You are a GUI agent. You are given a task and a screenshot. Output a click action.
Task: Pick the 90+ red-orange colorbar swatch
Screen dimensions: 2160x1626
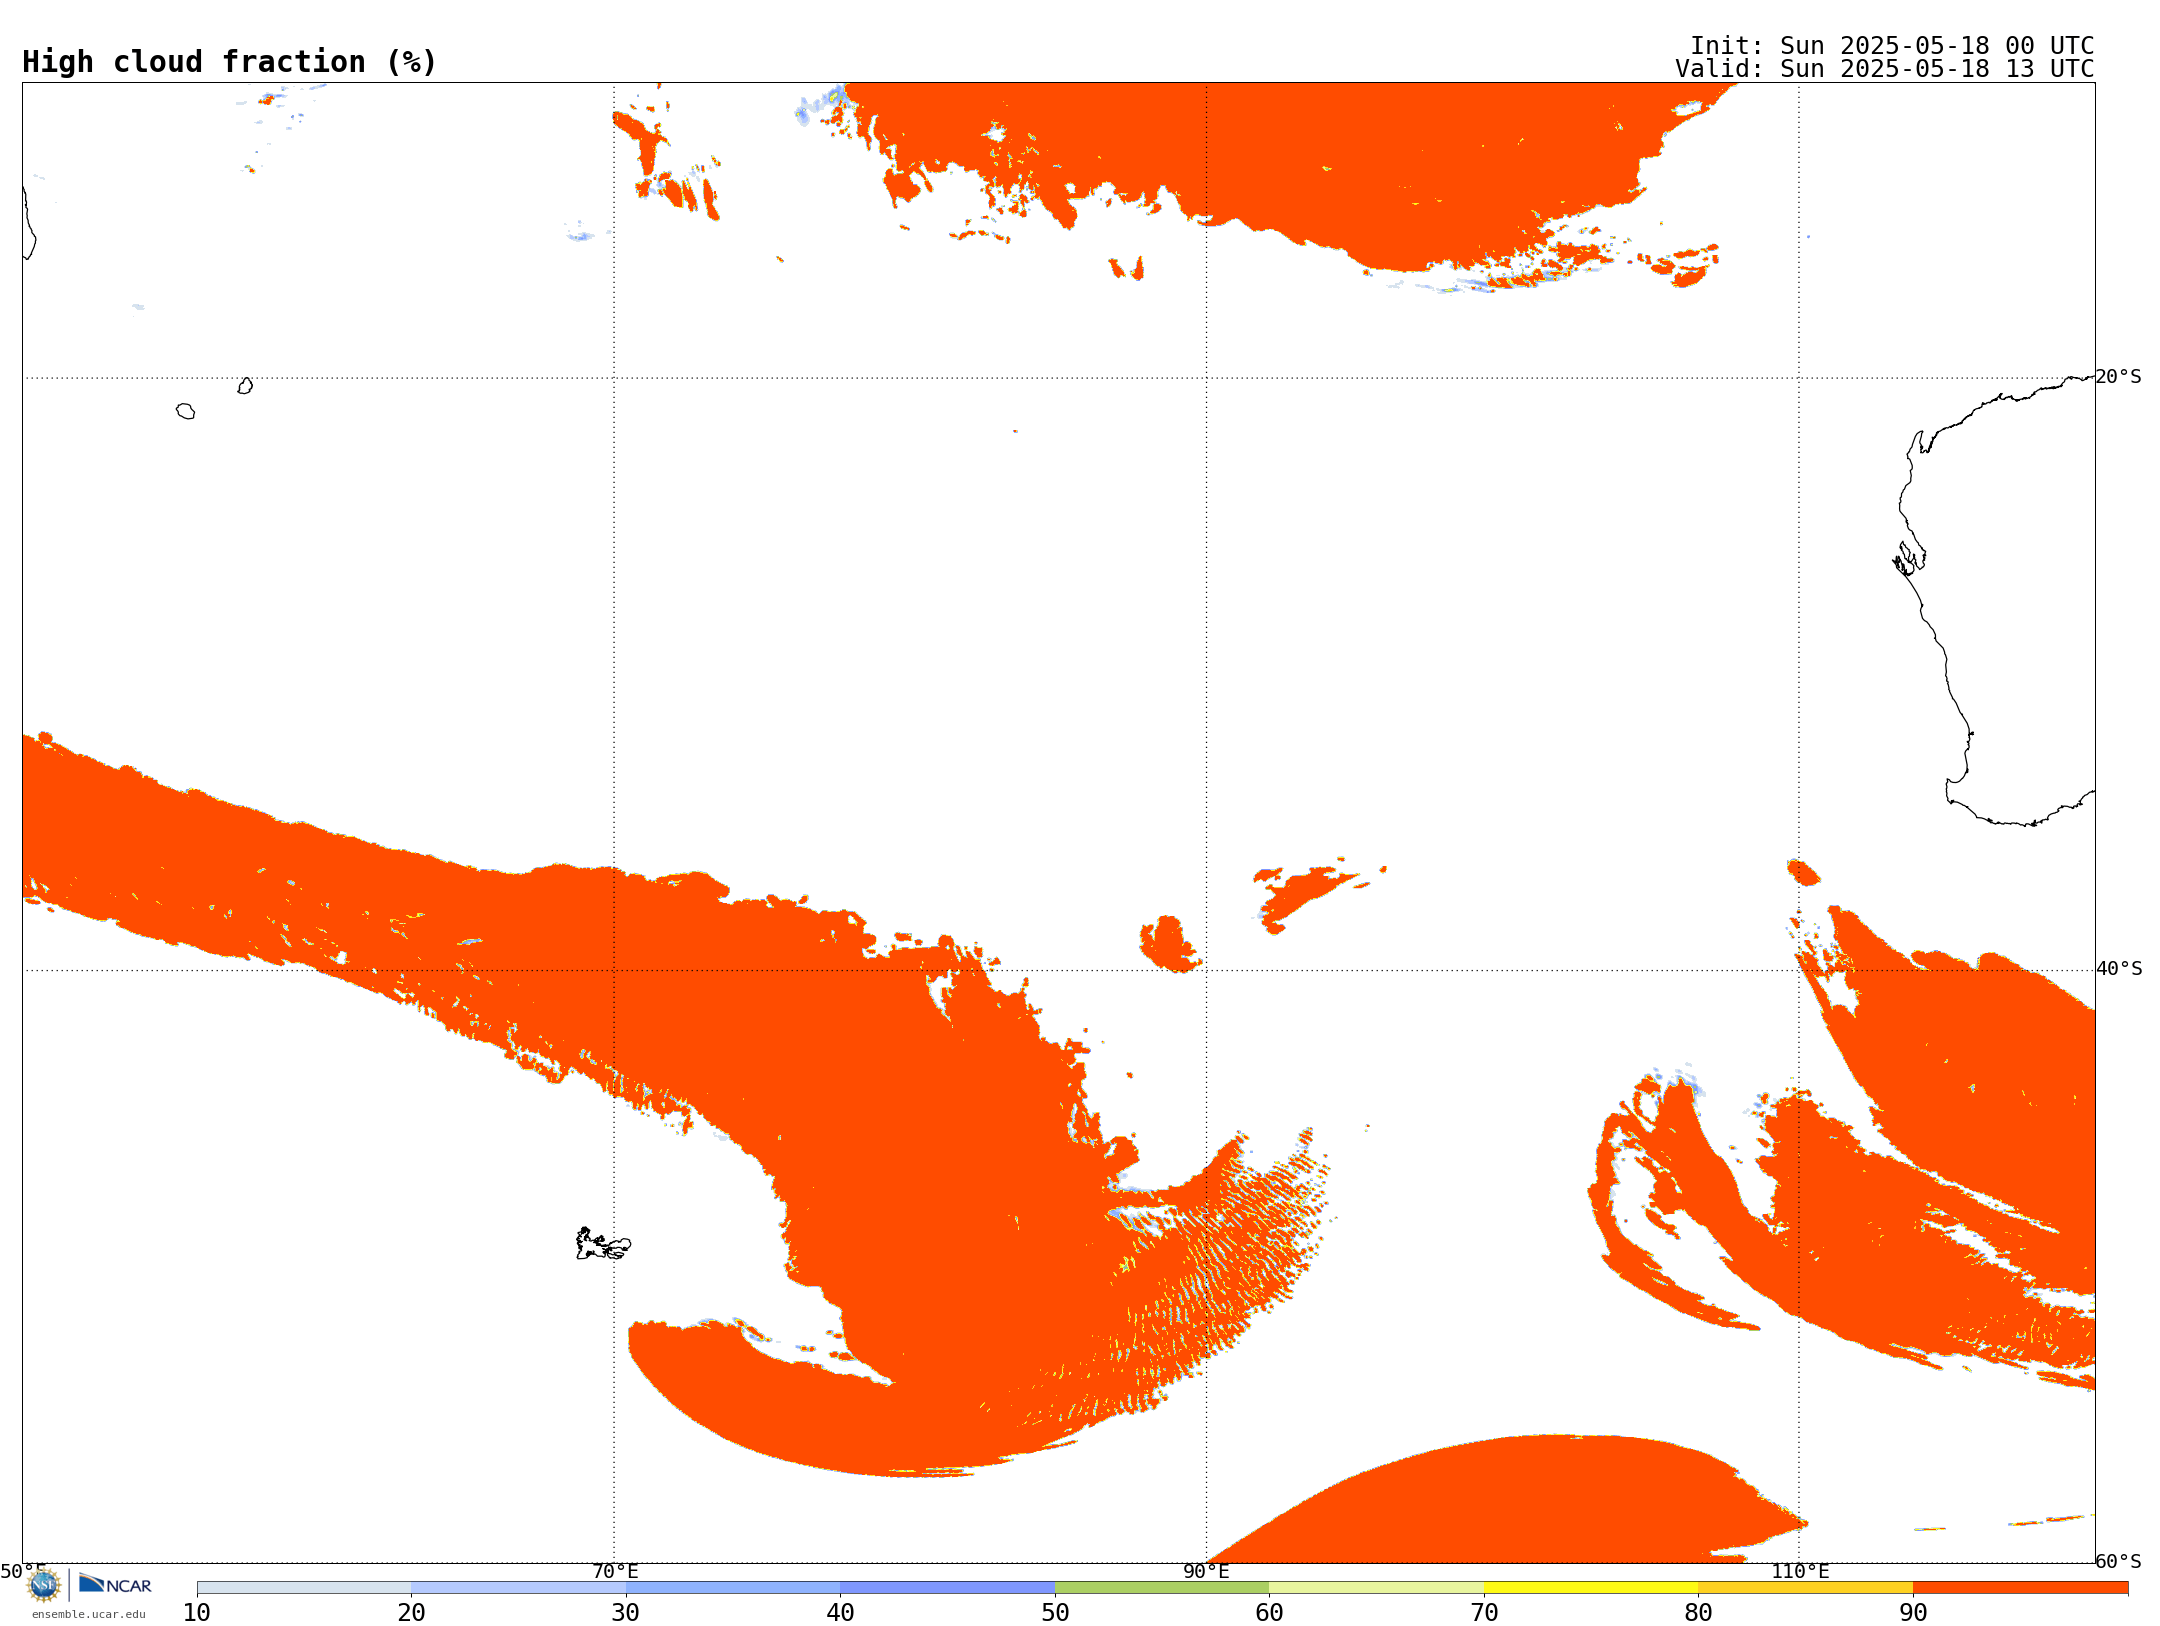coord(2020,1588)
